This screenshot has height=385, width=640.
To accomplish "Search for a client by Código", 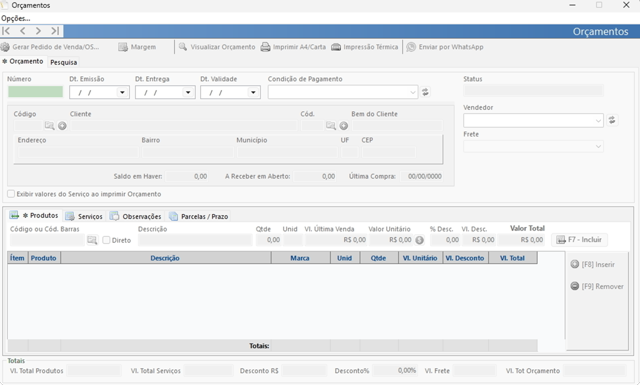I will (49, 126).
